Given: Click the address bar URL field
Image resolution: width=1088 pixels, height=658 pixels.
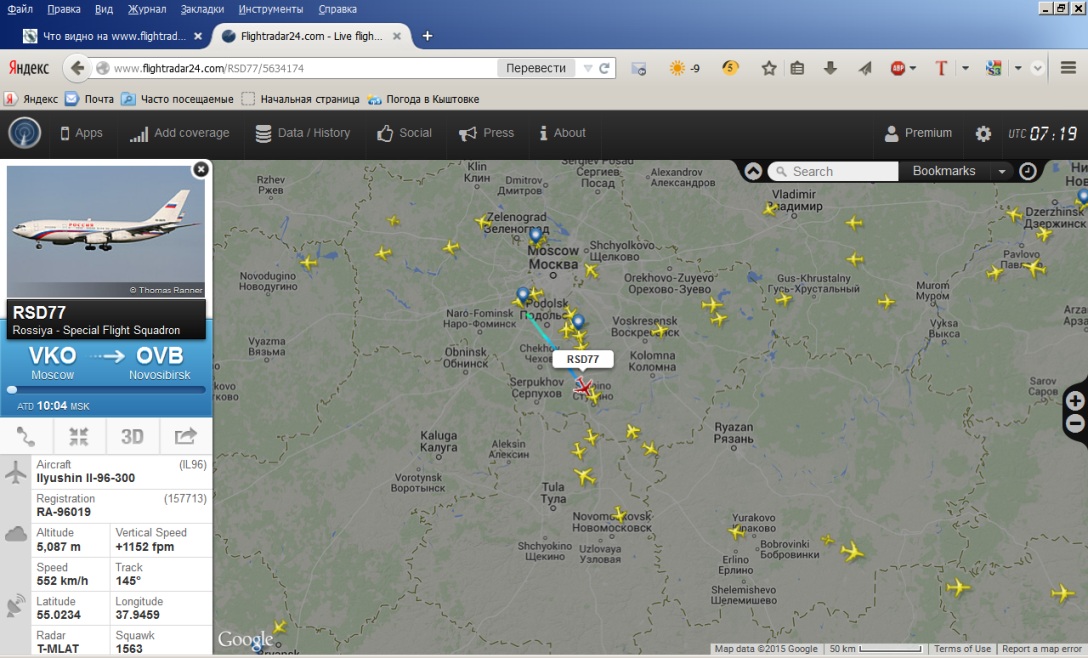Looking at the screenshot, I should [304, 68].
